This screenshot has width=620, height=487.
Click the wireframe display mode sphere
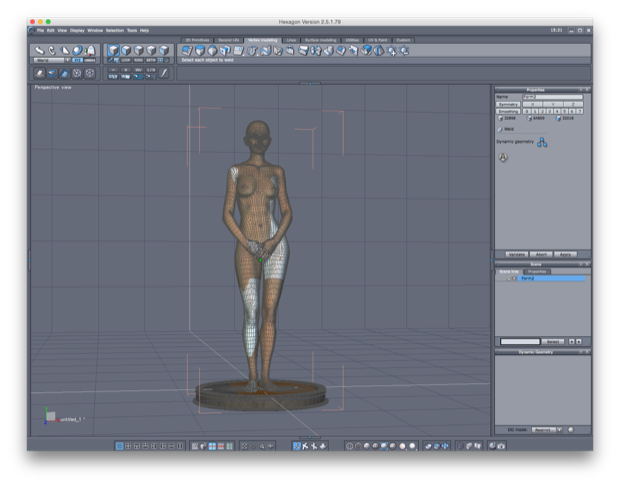click(349, 446)
